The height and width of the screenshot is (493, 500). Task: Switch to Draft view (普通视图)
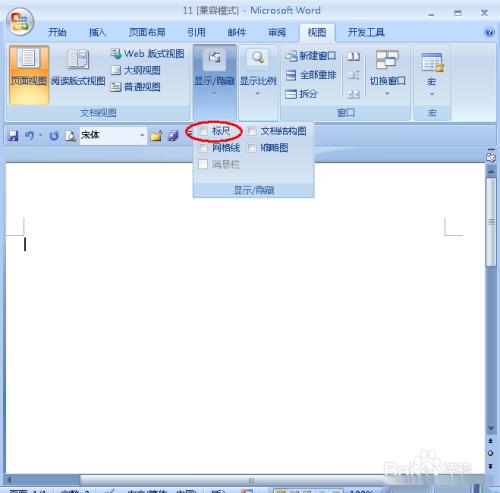pos(135,87)
